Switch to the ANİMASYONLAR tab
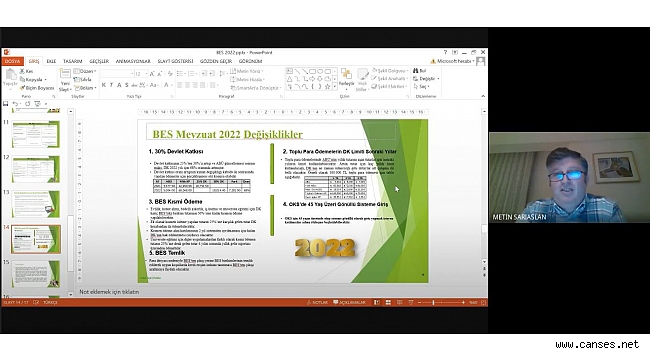Viewport: 650px width, 360px height. coord(133,61)
